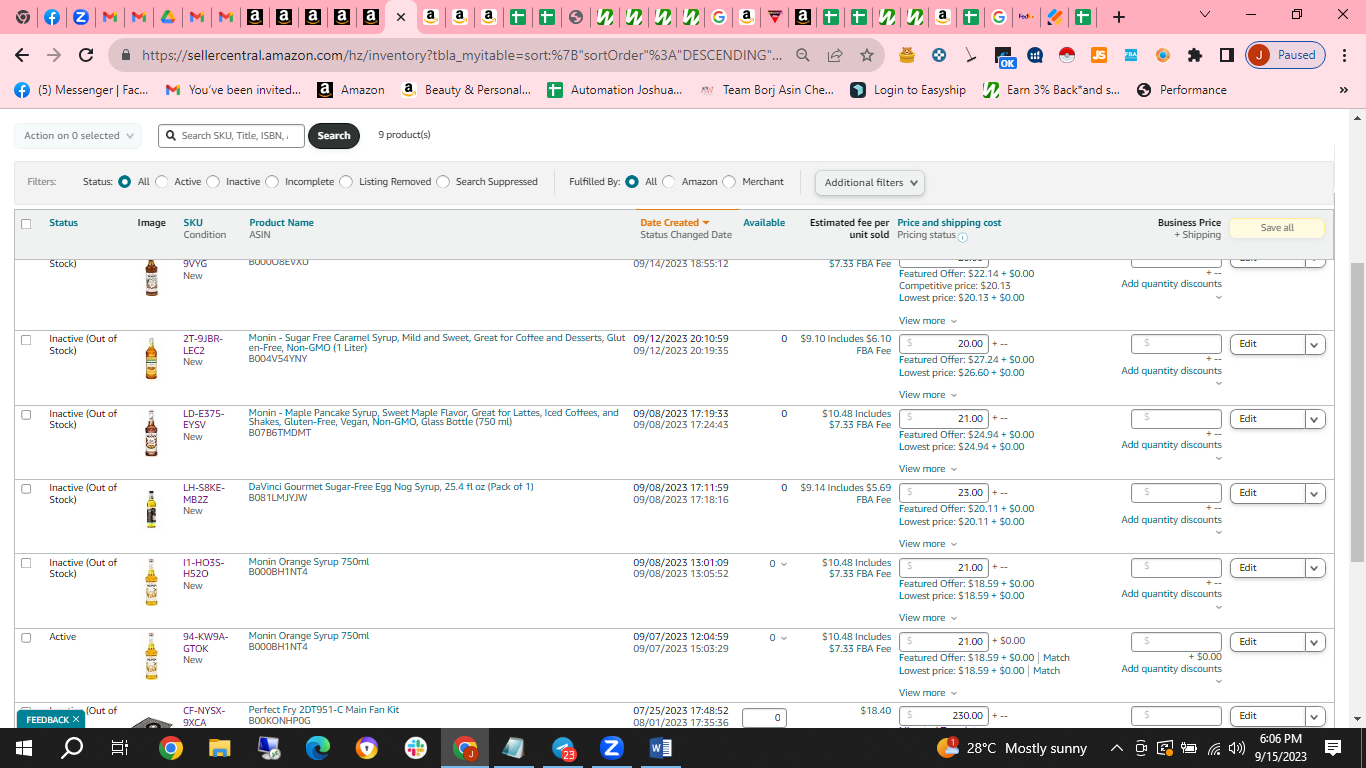Screen dimensions: 1366x768
Task: Check the DaVinci Egg Nog Syrup row
Action: click(x=26, y=489)
